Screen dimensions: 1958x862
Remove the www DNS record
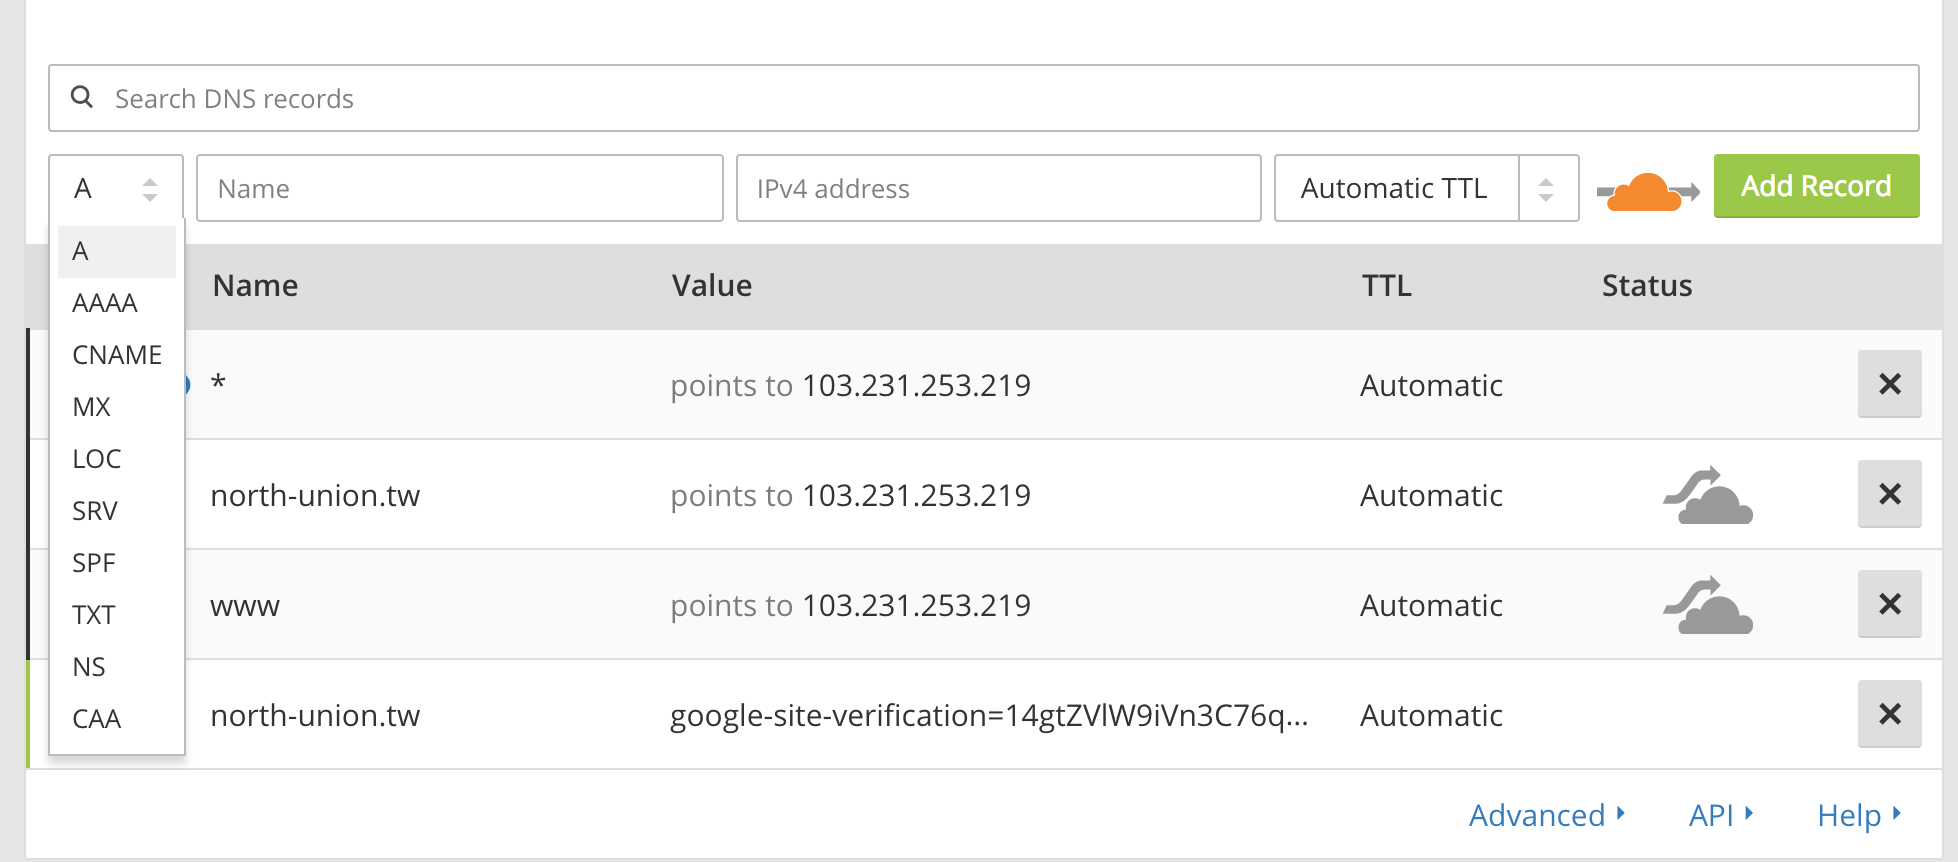pos(1889,604)
